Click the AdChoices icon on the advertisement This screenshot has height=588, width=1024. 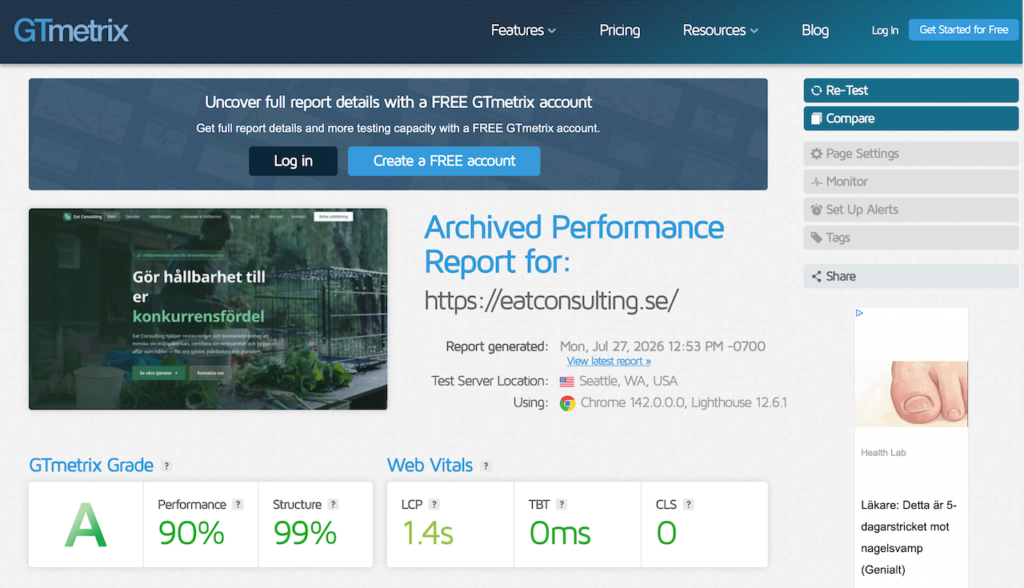(859, 313)
